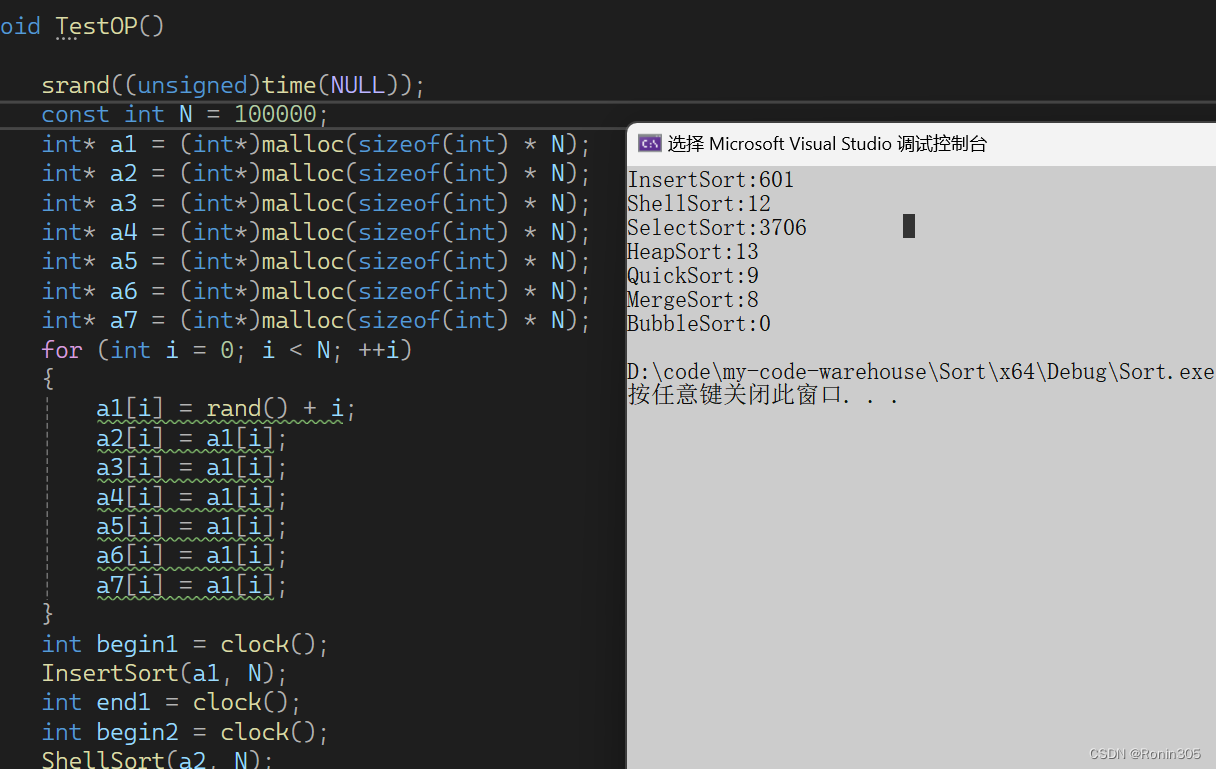Viewport: 1216px width, 769px height.
Task: Select the QuickSort:9 output line
Action: [693, 276]
